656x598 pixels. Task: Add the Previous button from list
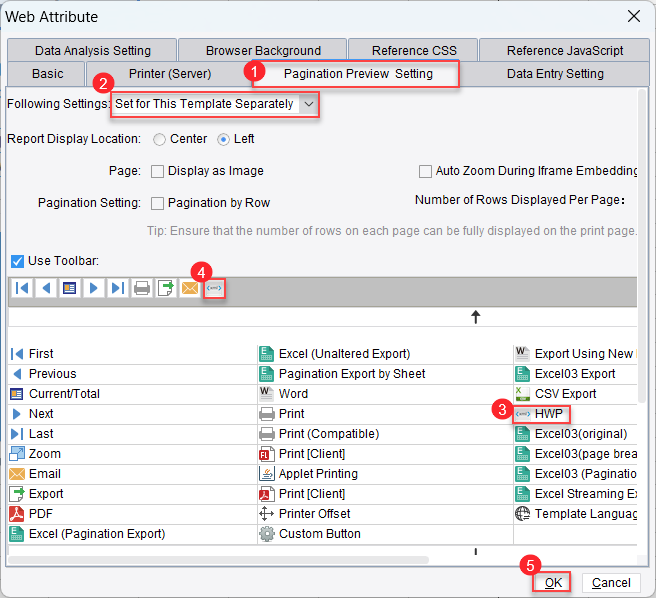(x=132, y=374)
